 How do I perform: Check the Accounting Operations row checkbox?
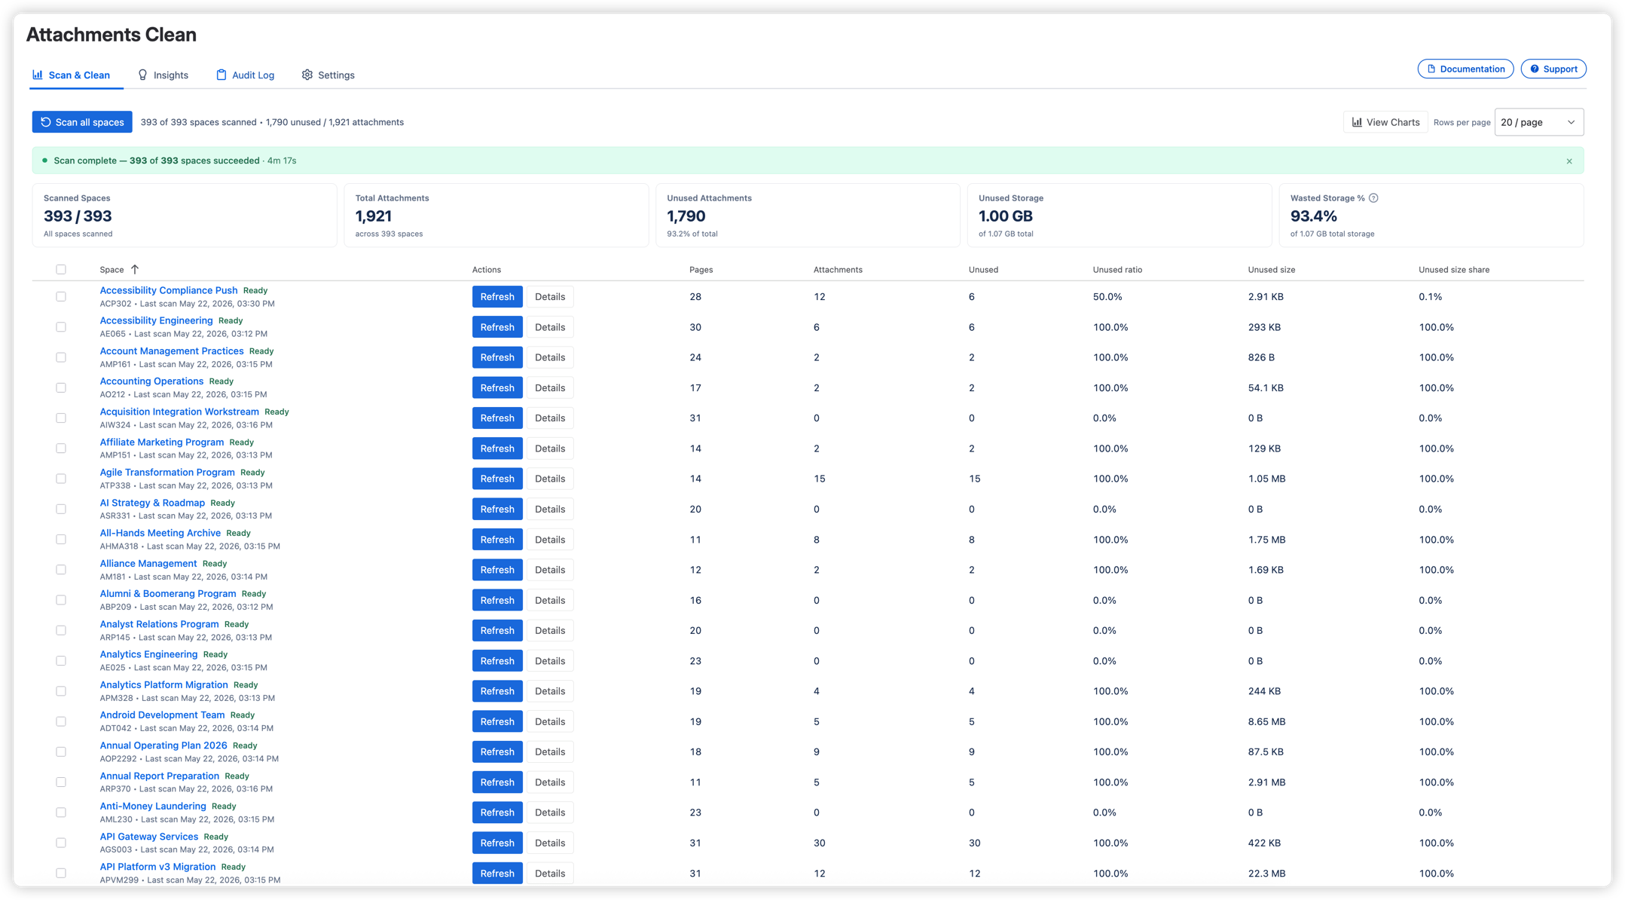pyautogui.click(x=61, y=388)
